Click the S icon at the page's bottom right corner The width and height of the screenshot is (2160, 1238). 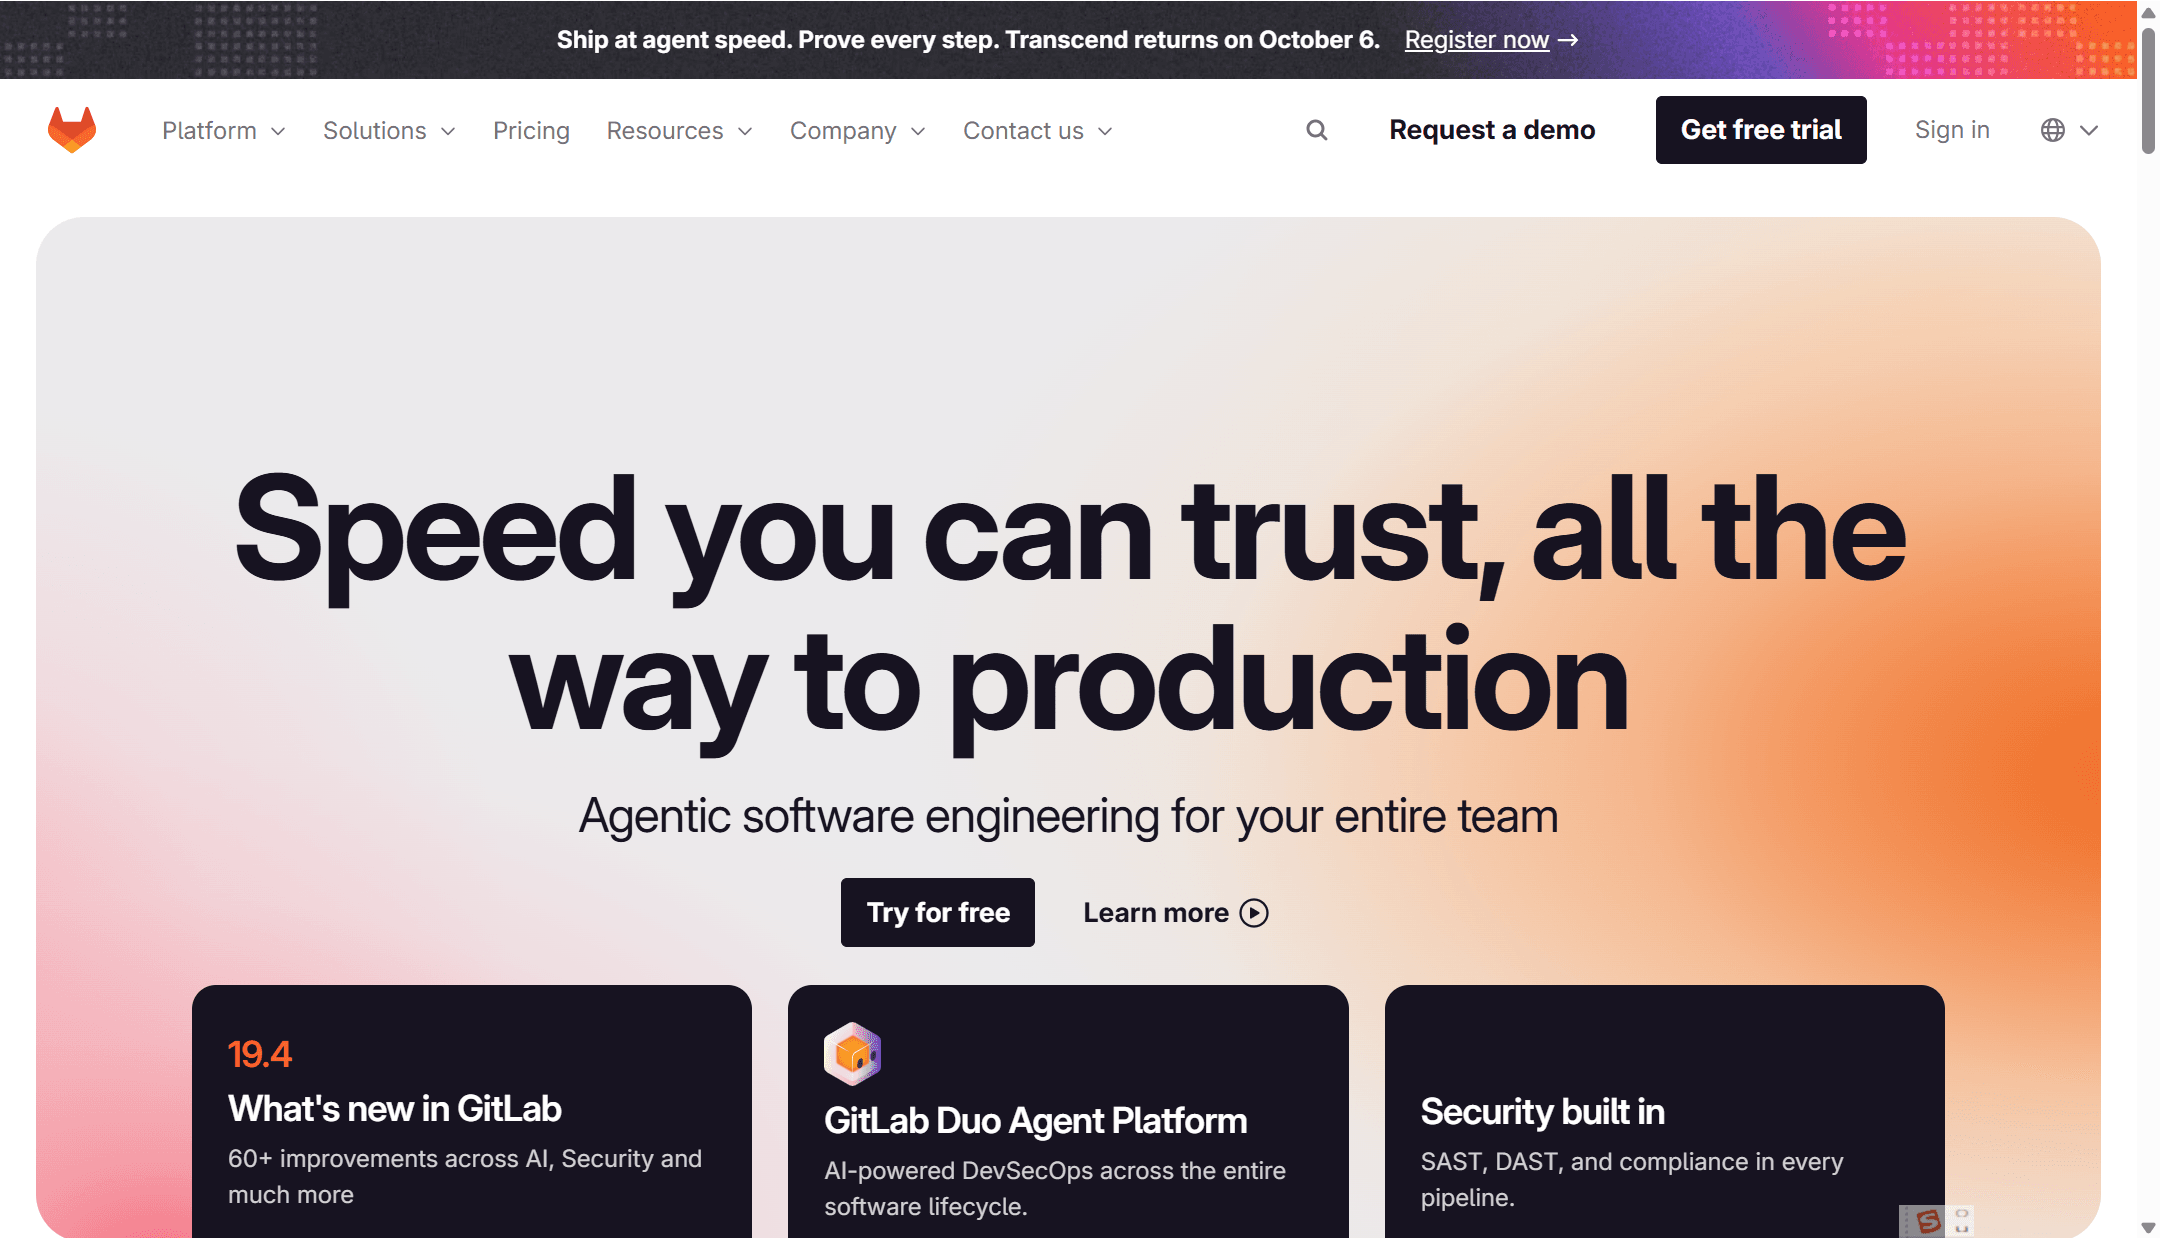click(1927, 1221)
